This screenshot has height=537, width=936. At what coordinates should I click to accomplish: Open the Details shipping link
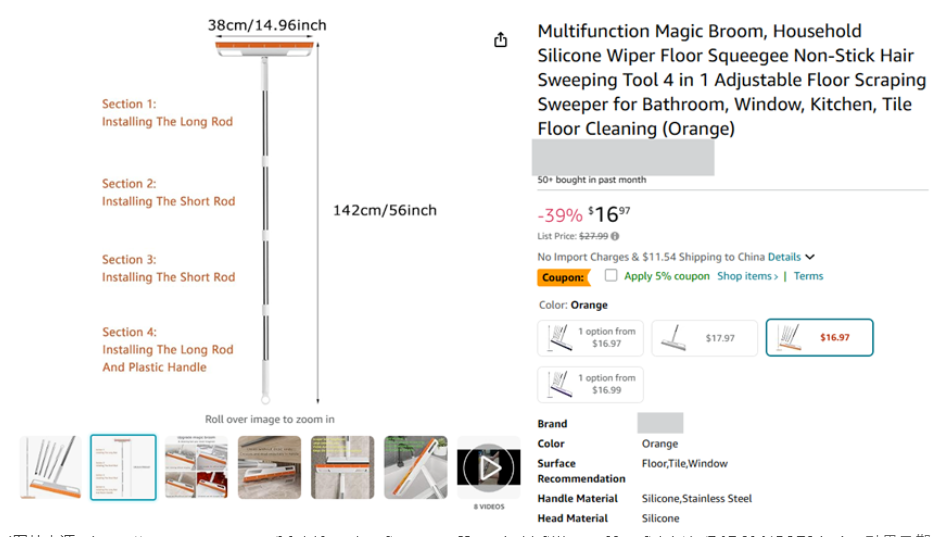click(x=784, y=257)
